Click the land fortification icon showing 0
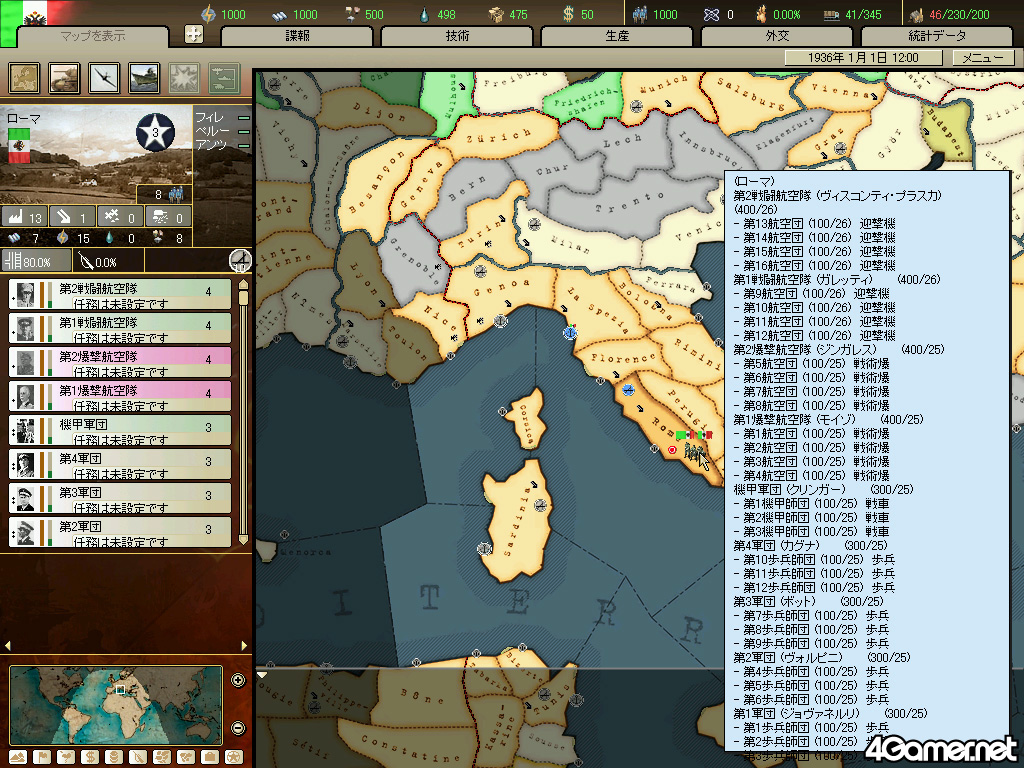Image resolution: width=1024 pixels, height=768 pixels. tap(159, 217)
